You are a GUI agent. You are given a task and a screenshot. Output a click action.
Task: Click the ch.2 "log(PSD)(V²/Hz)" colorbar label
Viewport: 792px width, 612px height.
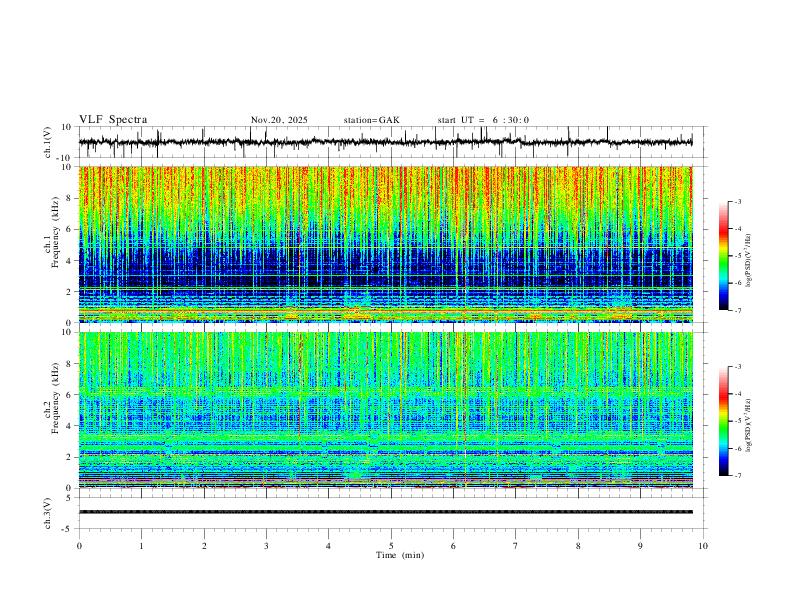click(x=749, y=425)
